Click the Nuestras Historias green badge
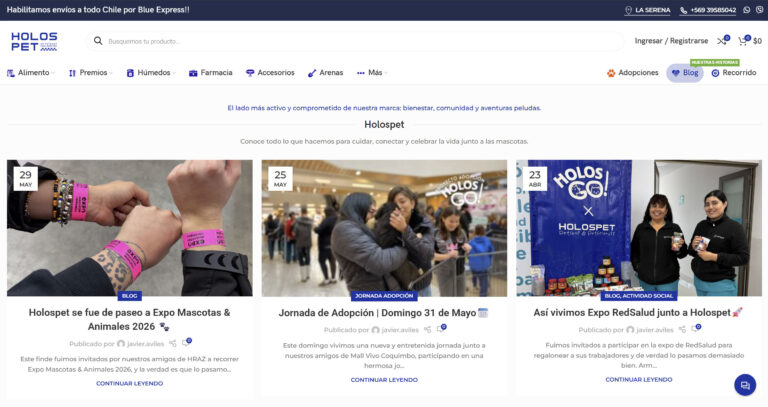This screenshot has width=768, height=407. (715, 63)
